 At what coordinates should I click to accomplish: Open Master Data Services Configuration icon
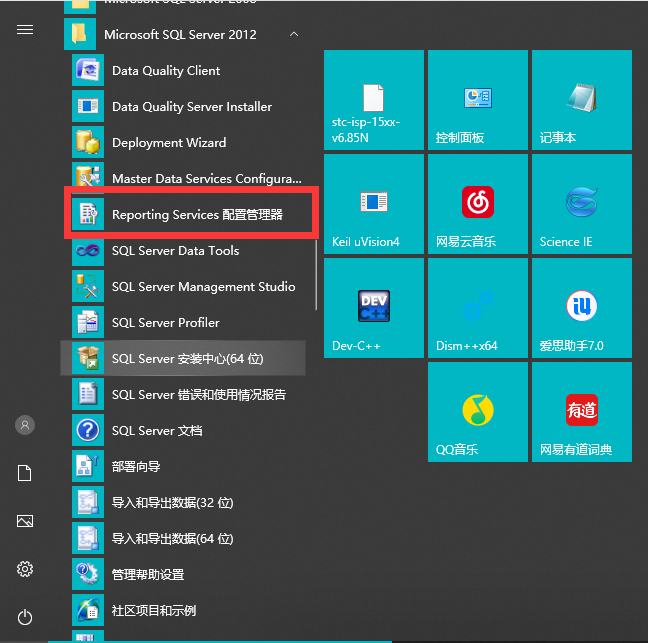88,176
